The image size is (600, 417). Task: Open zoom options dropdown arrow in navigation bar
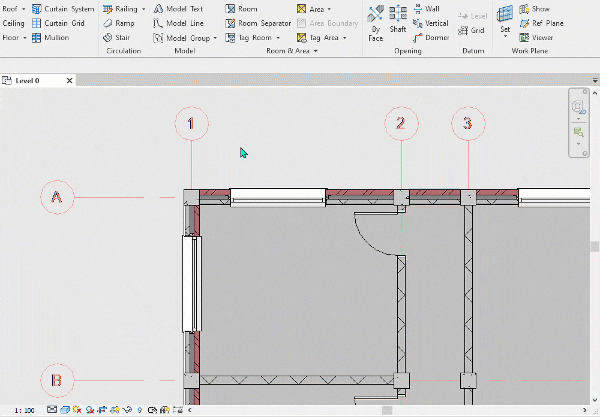pyautogui.click(x=579, y=144)
